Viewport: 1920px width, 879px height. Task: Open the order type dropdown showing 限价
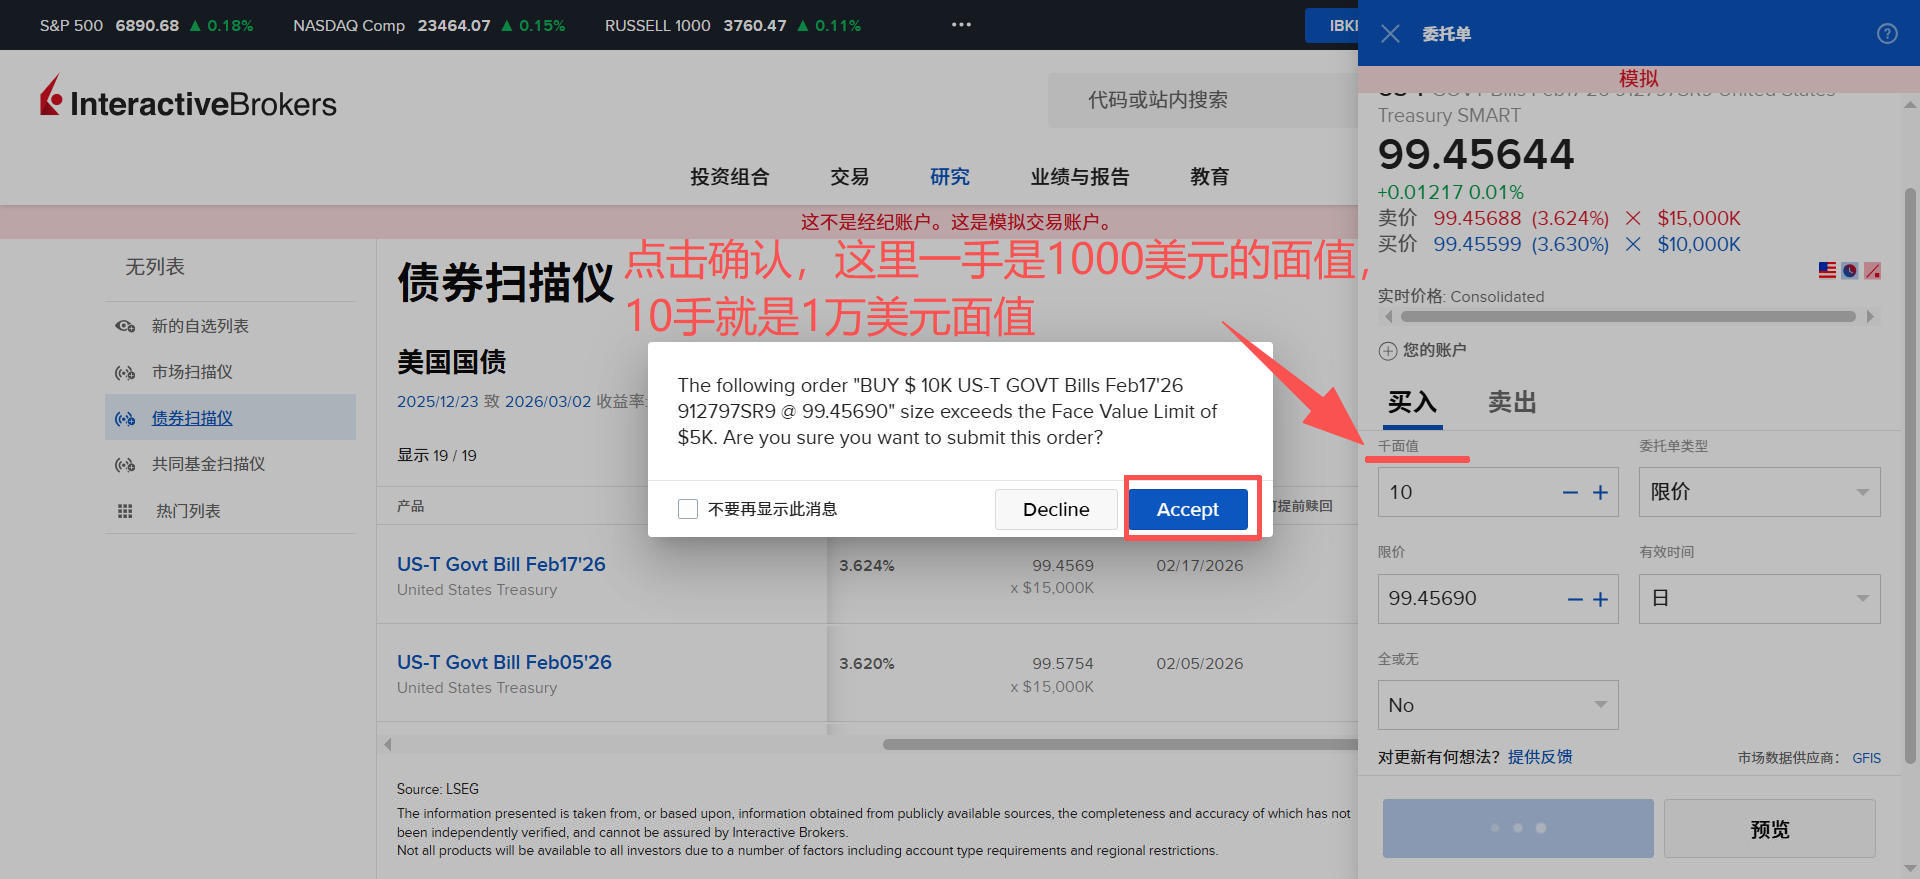1758,492
